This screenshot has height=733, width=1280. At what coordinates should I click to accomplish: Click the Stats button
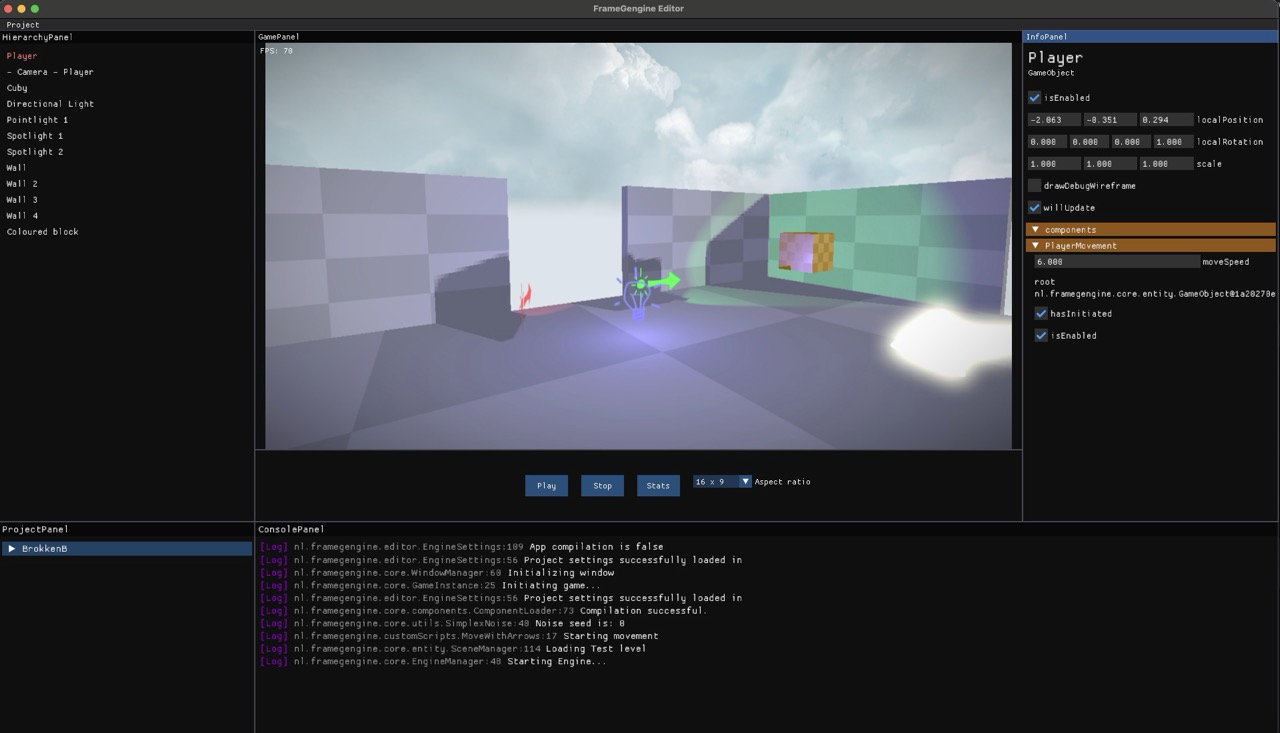(658, 486)
